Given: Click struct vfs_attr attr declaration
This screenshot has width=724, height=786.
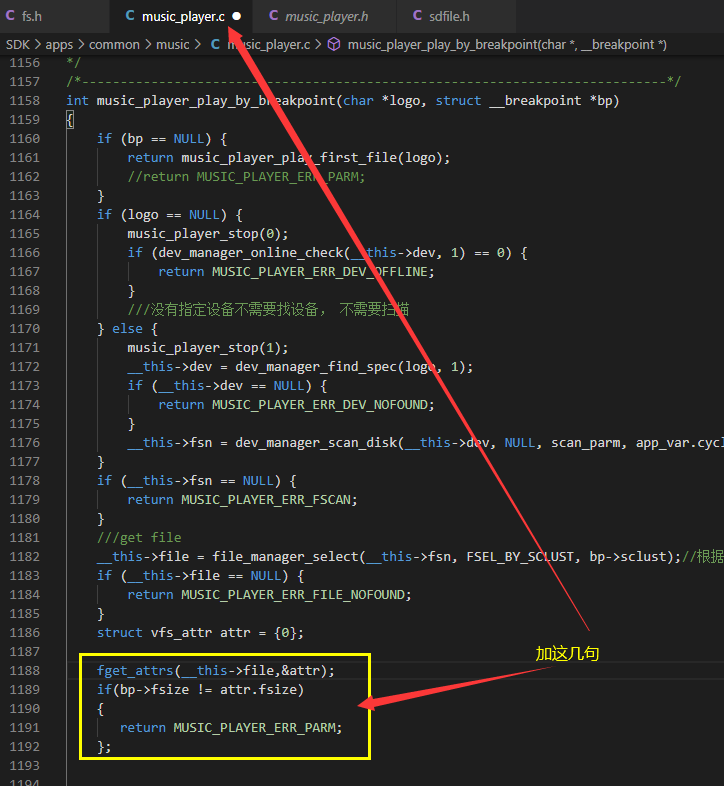Looking at the screenshot, I should (200, 633).
